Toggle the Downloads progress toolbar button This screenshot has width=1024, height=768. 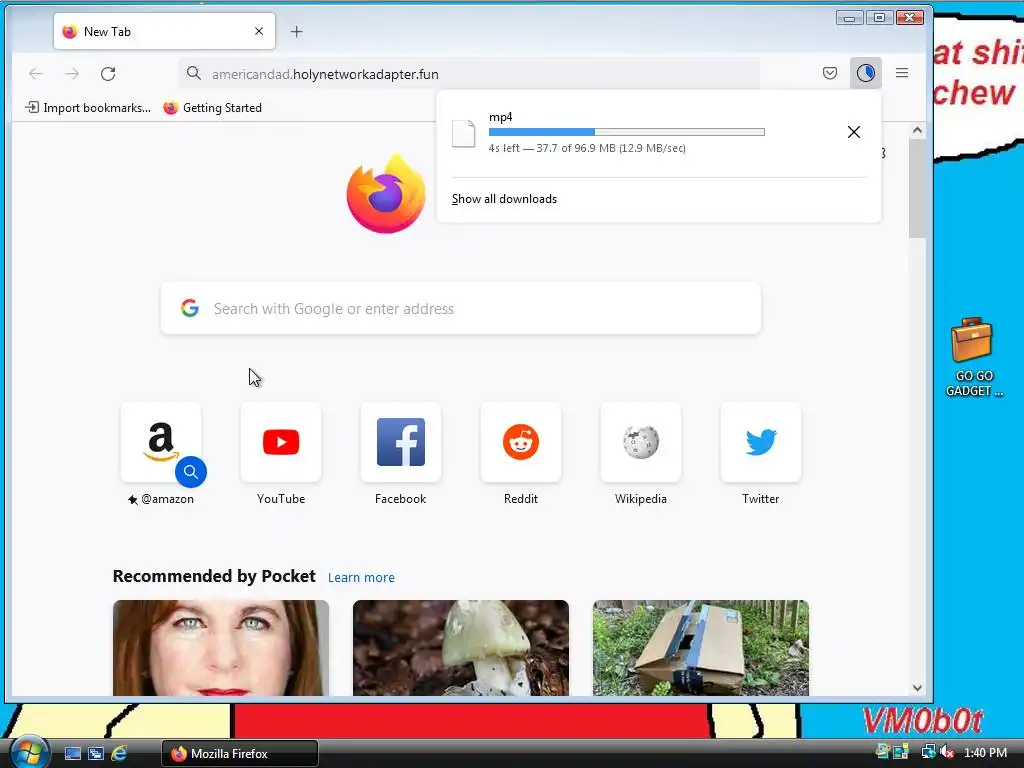pos(865,72)
